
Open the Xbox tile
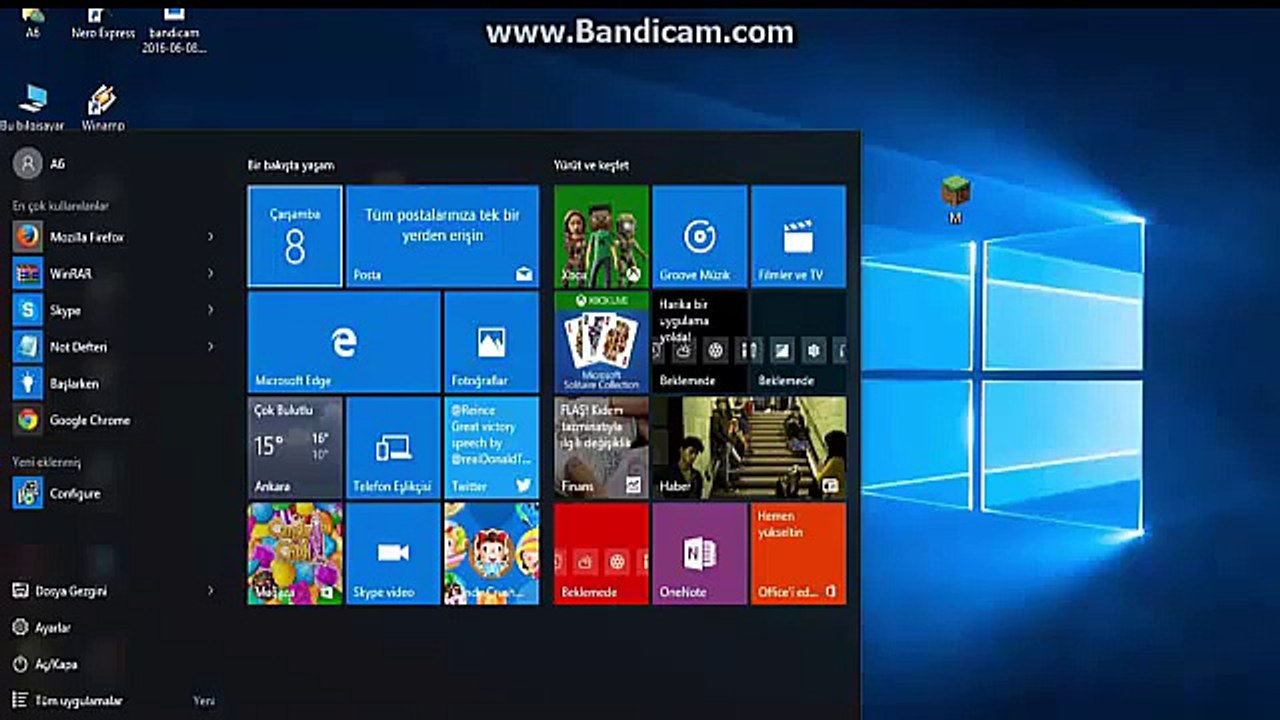[601, 236]
